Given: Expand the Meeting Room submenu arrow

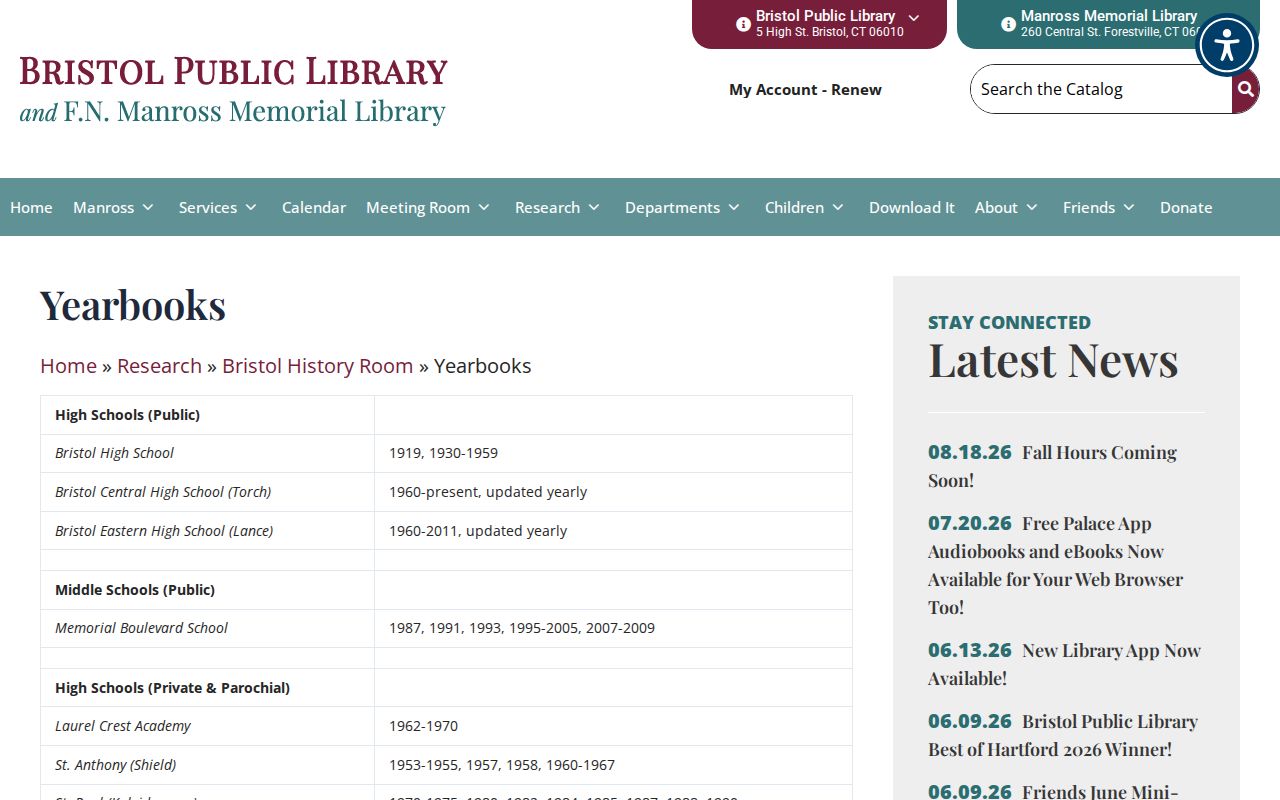Looking at the screenshot, I should pyautogui.click(x=484, y=207).
